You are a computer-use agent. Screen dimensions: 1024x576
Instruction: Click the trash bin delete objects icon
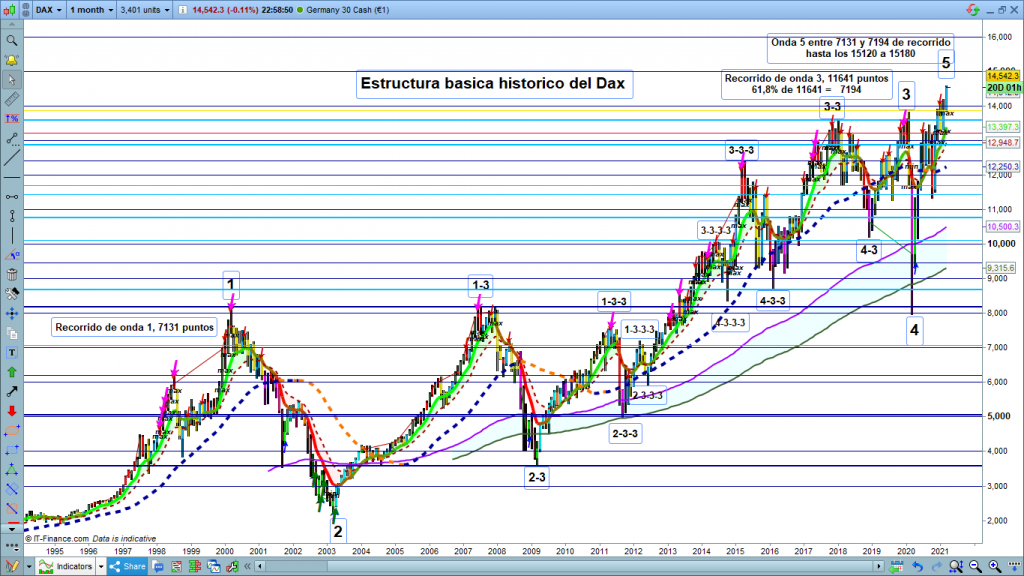pos(11,274)
